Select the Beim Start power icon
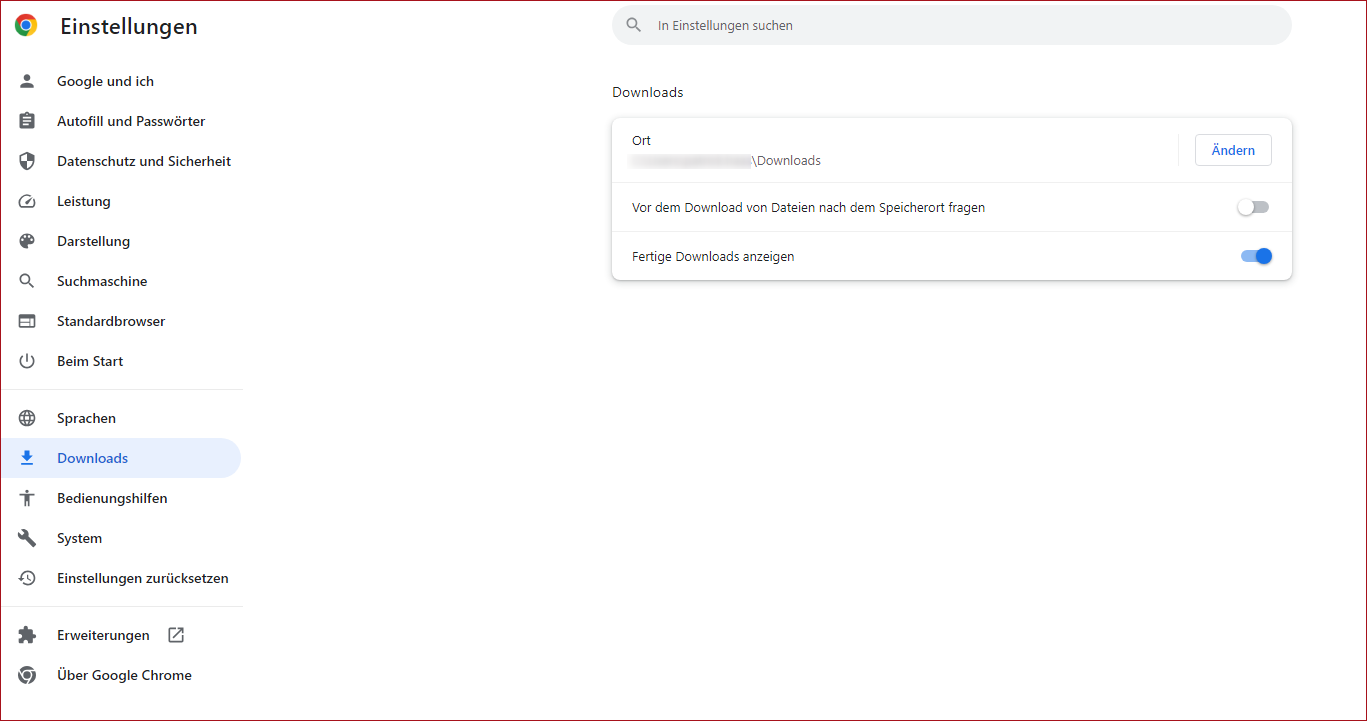 tap(27, 361)
